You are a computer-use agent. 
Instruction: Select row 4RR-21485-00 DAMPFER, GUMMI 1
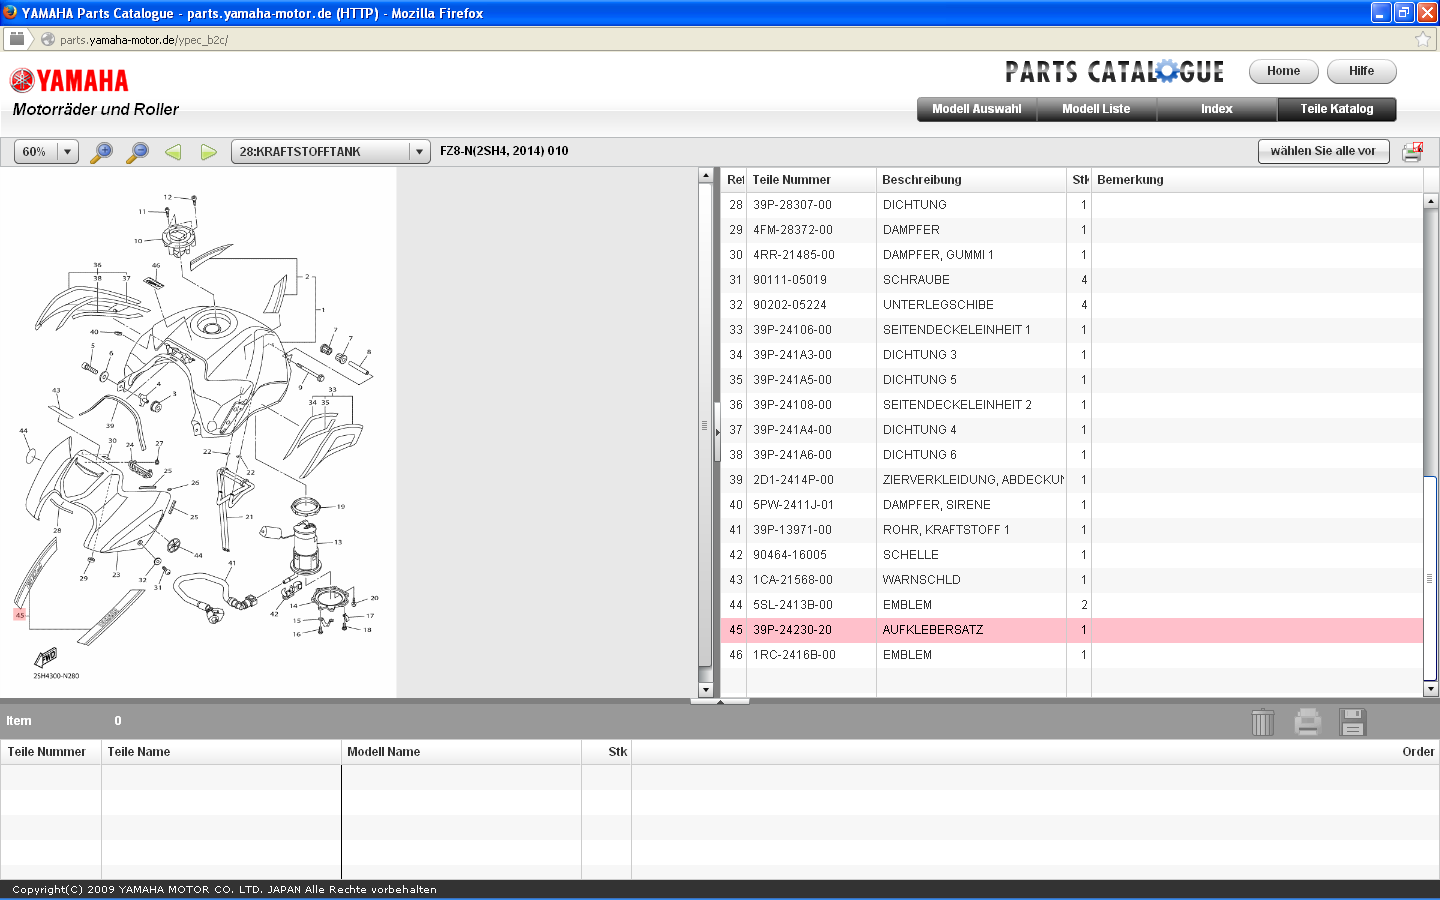(x=1071, y=255)
